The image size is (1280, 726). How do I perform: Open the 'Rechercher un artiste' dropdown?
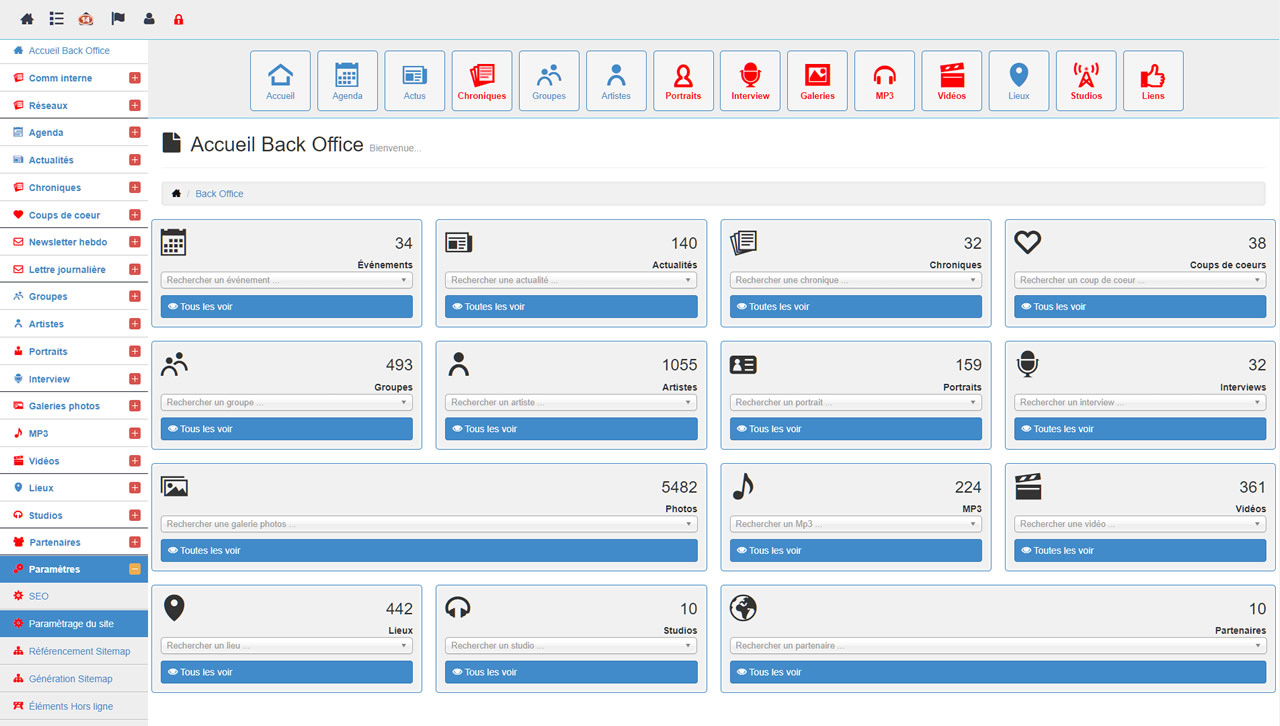570,403
